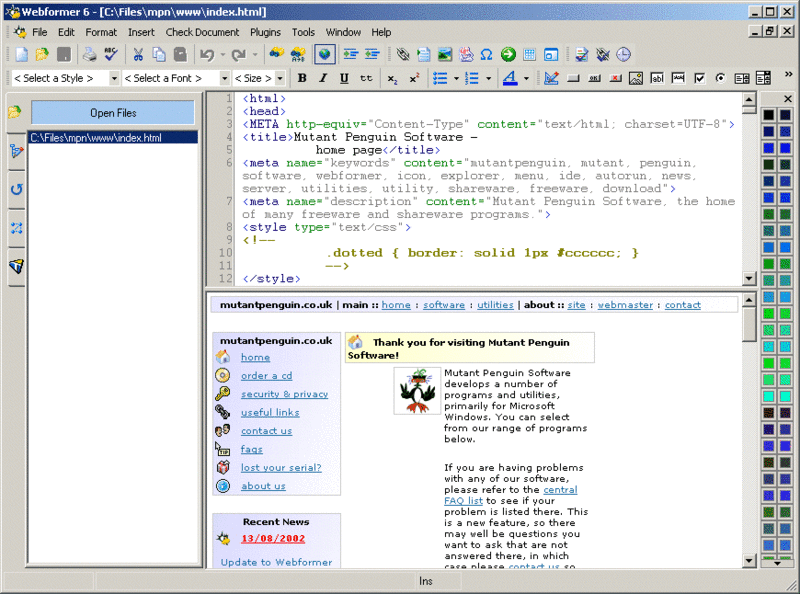Viewport: 800px width, 594px height.
Task: Toggle teletype tt formatting
Action: (366, 78)
